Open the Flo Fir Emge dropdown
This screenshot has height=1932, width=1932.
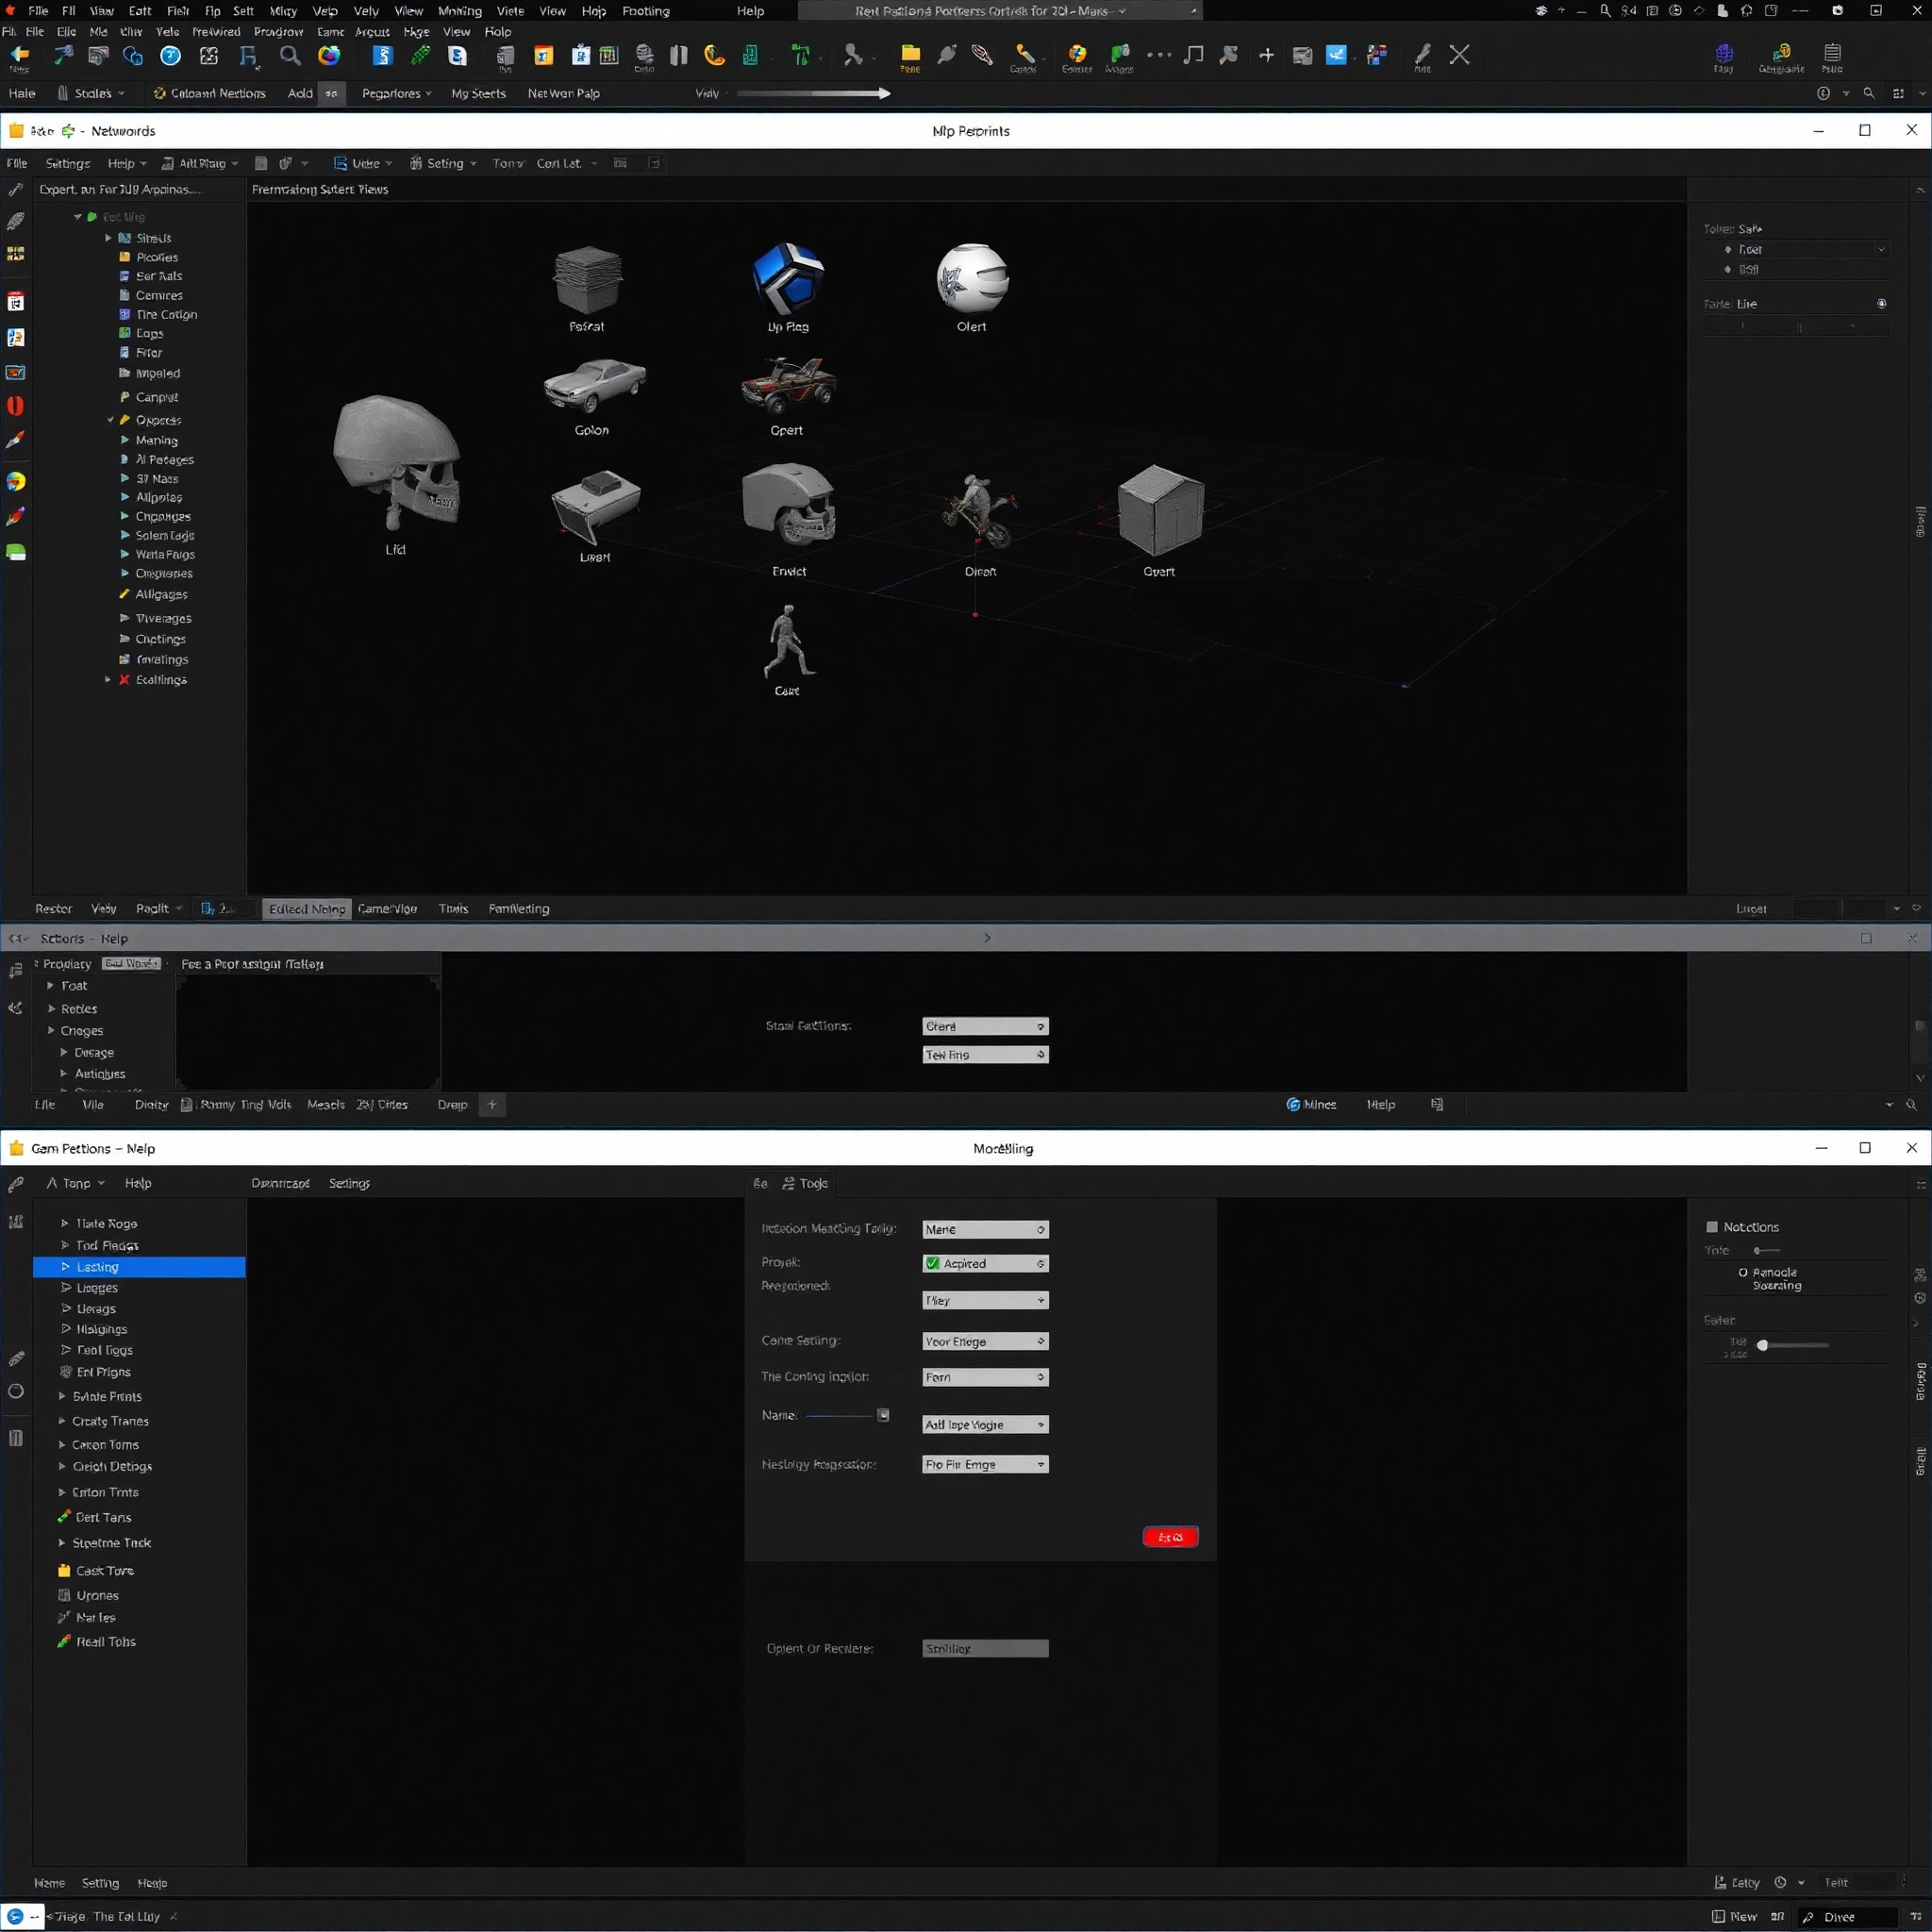coord(984,1464)
